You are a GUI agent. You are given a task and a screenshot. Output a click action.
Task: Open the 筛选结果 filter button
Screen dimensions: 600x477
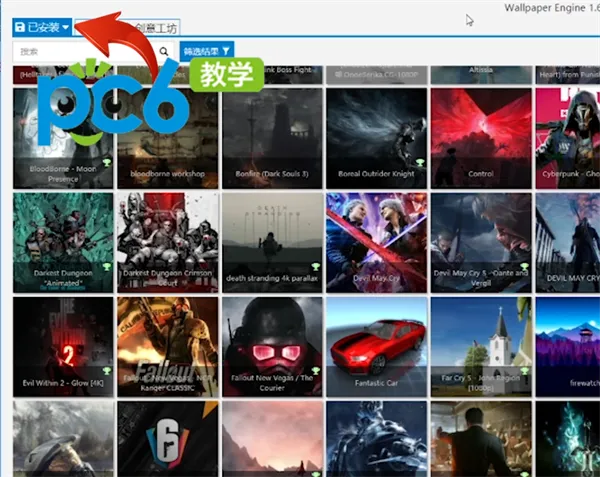(x=207, y=51)
